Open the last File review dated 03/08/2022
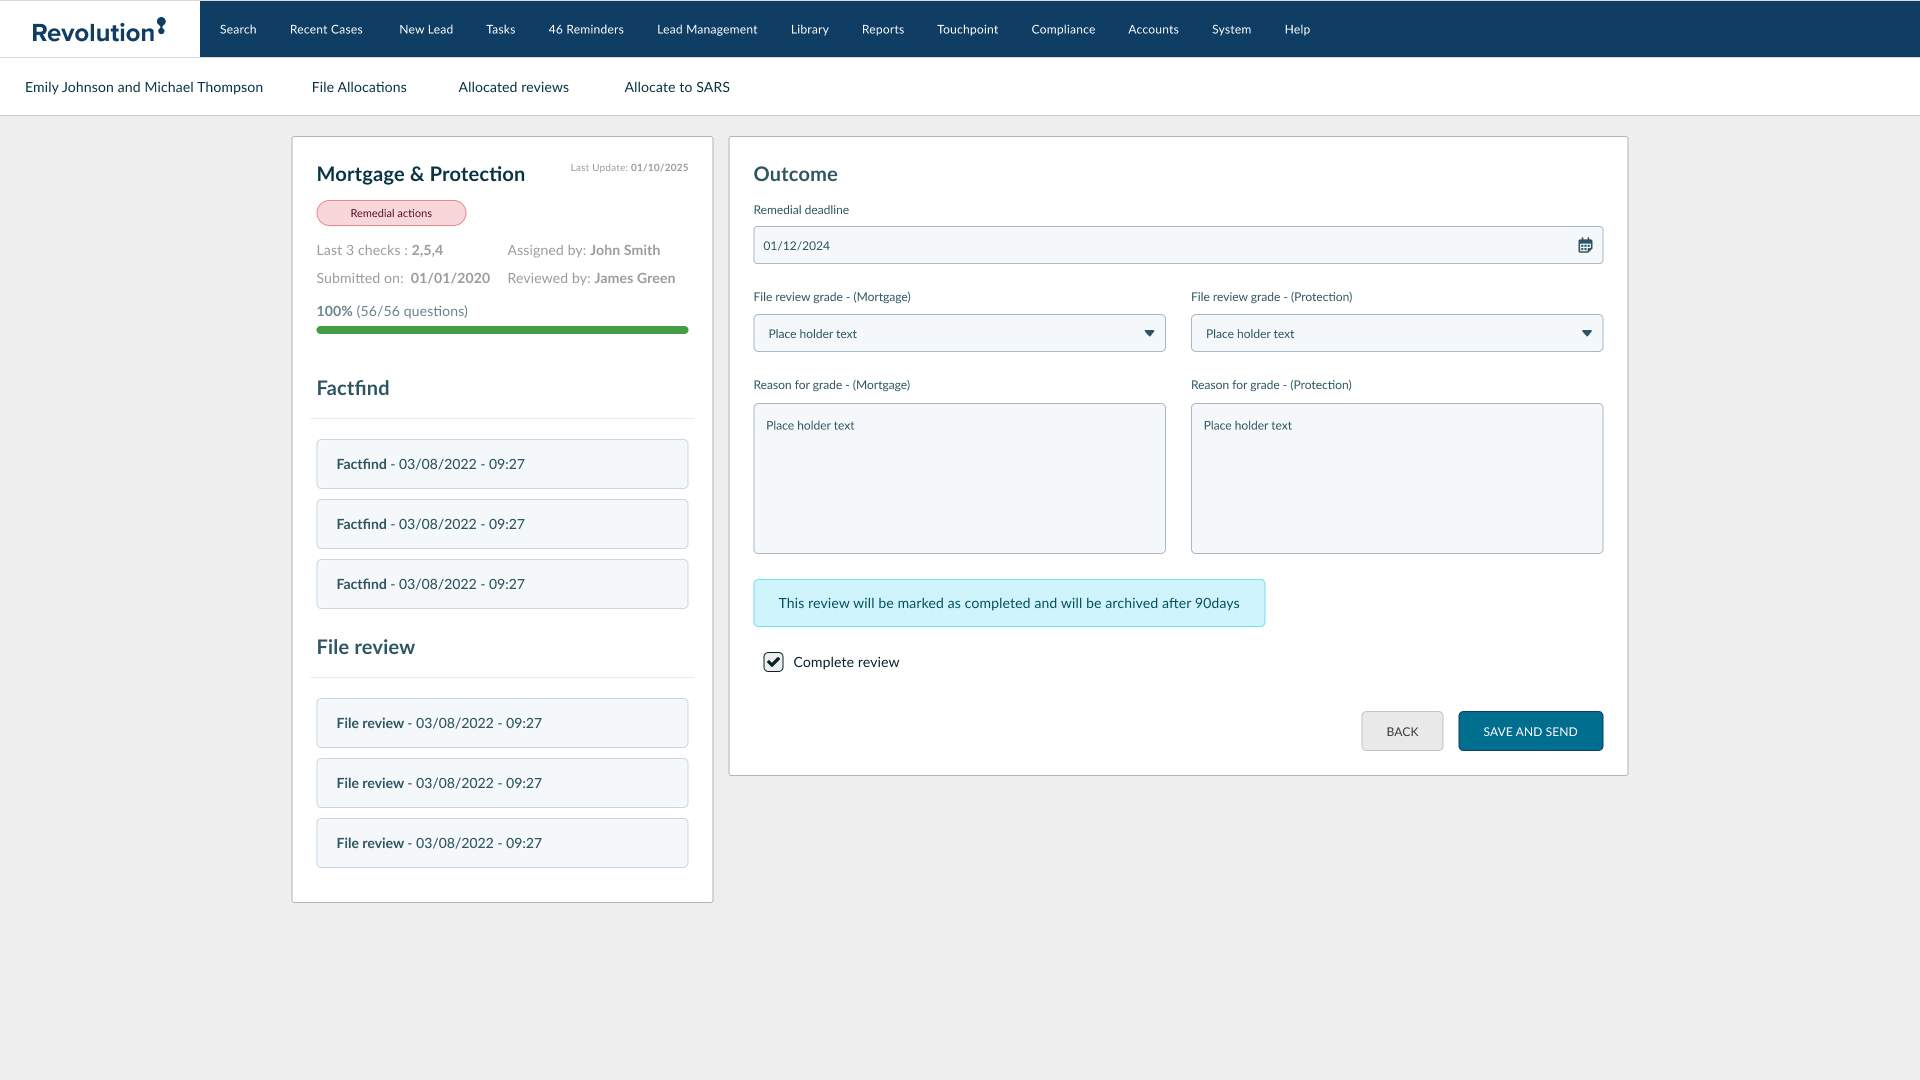The height and width of the screenshot is (1080, 1920). tap(502, 842)
